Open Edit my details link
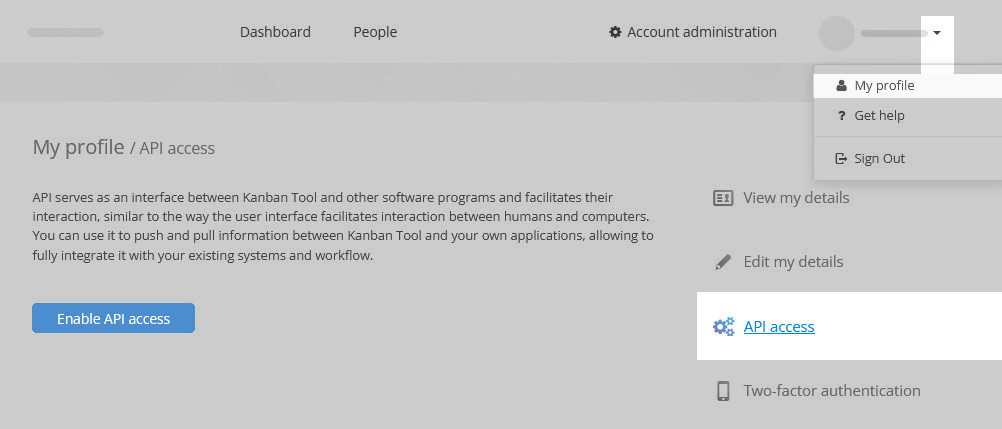The width and height of the screenshot is (1002, 429). [x=793, y=262]
